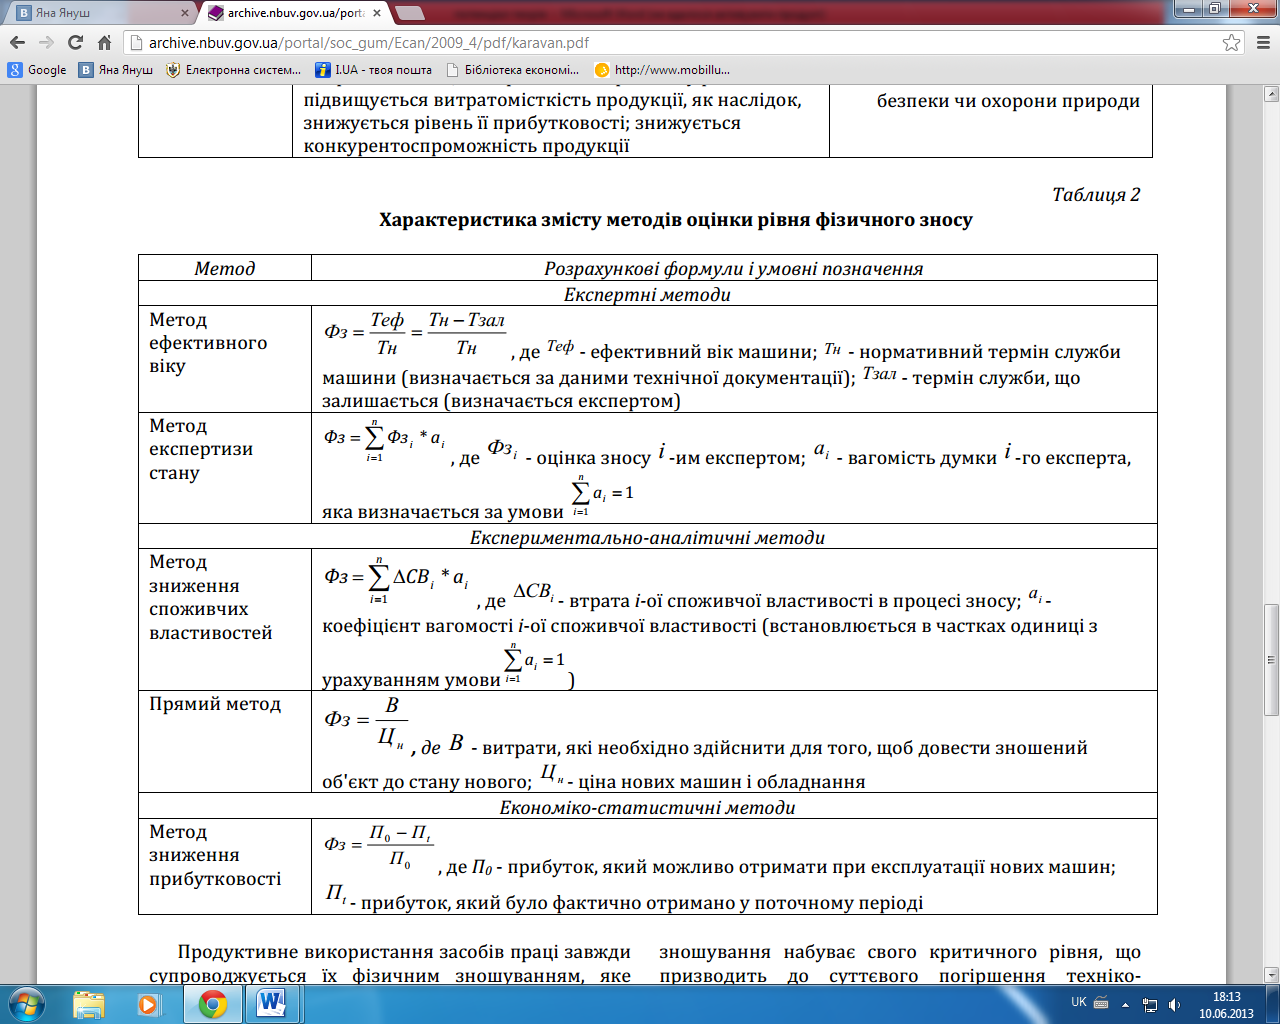The height and width of the screenshot is (1024, 1280).
Task: Close the Яна Януш tab
Action: 184,13
